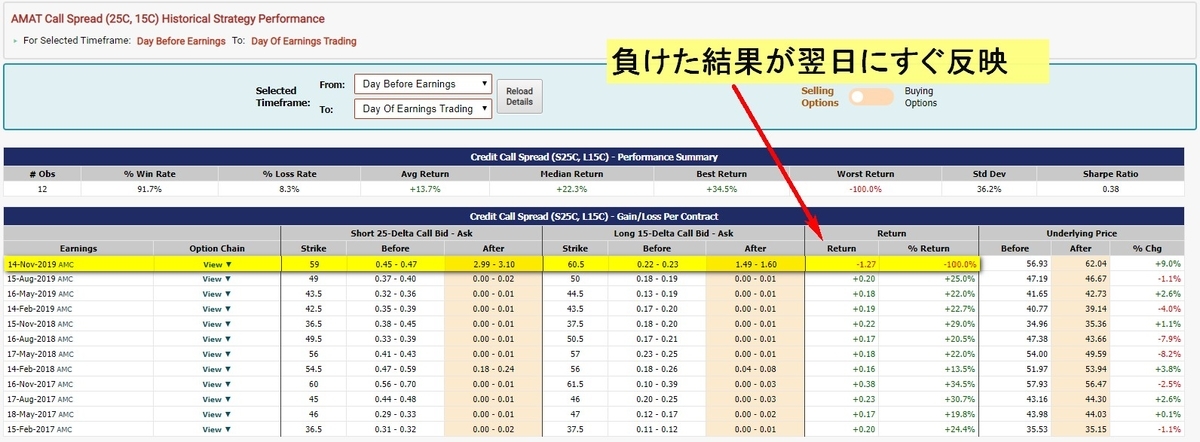
Task: Click the 1.49 - 1.60 after cell
Action: pos(756,264)
